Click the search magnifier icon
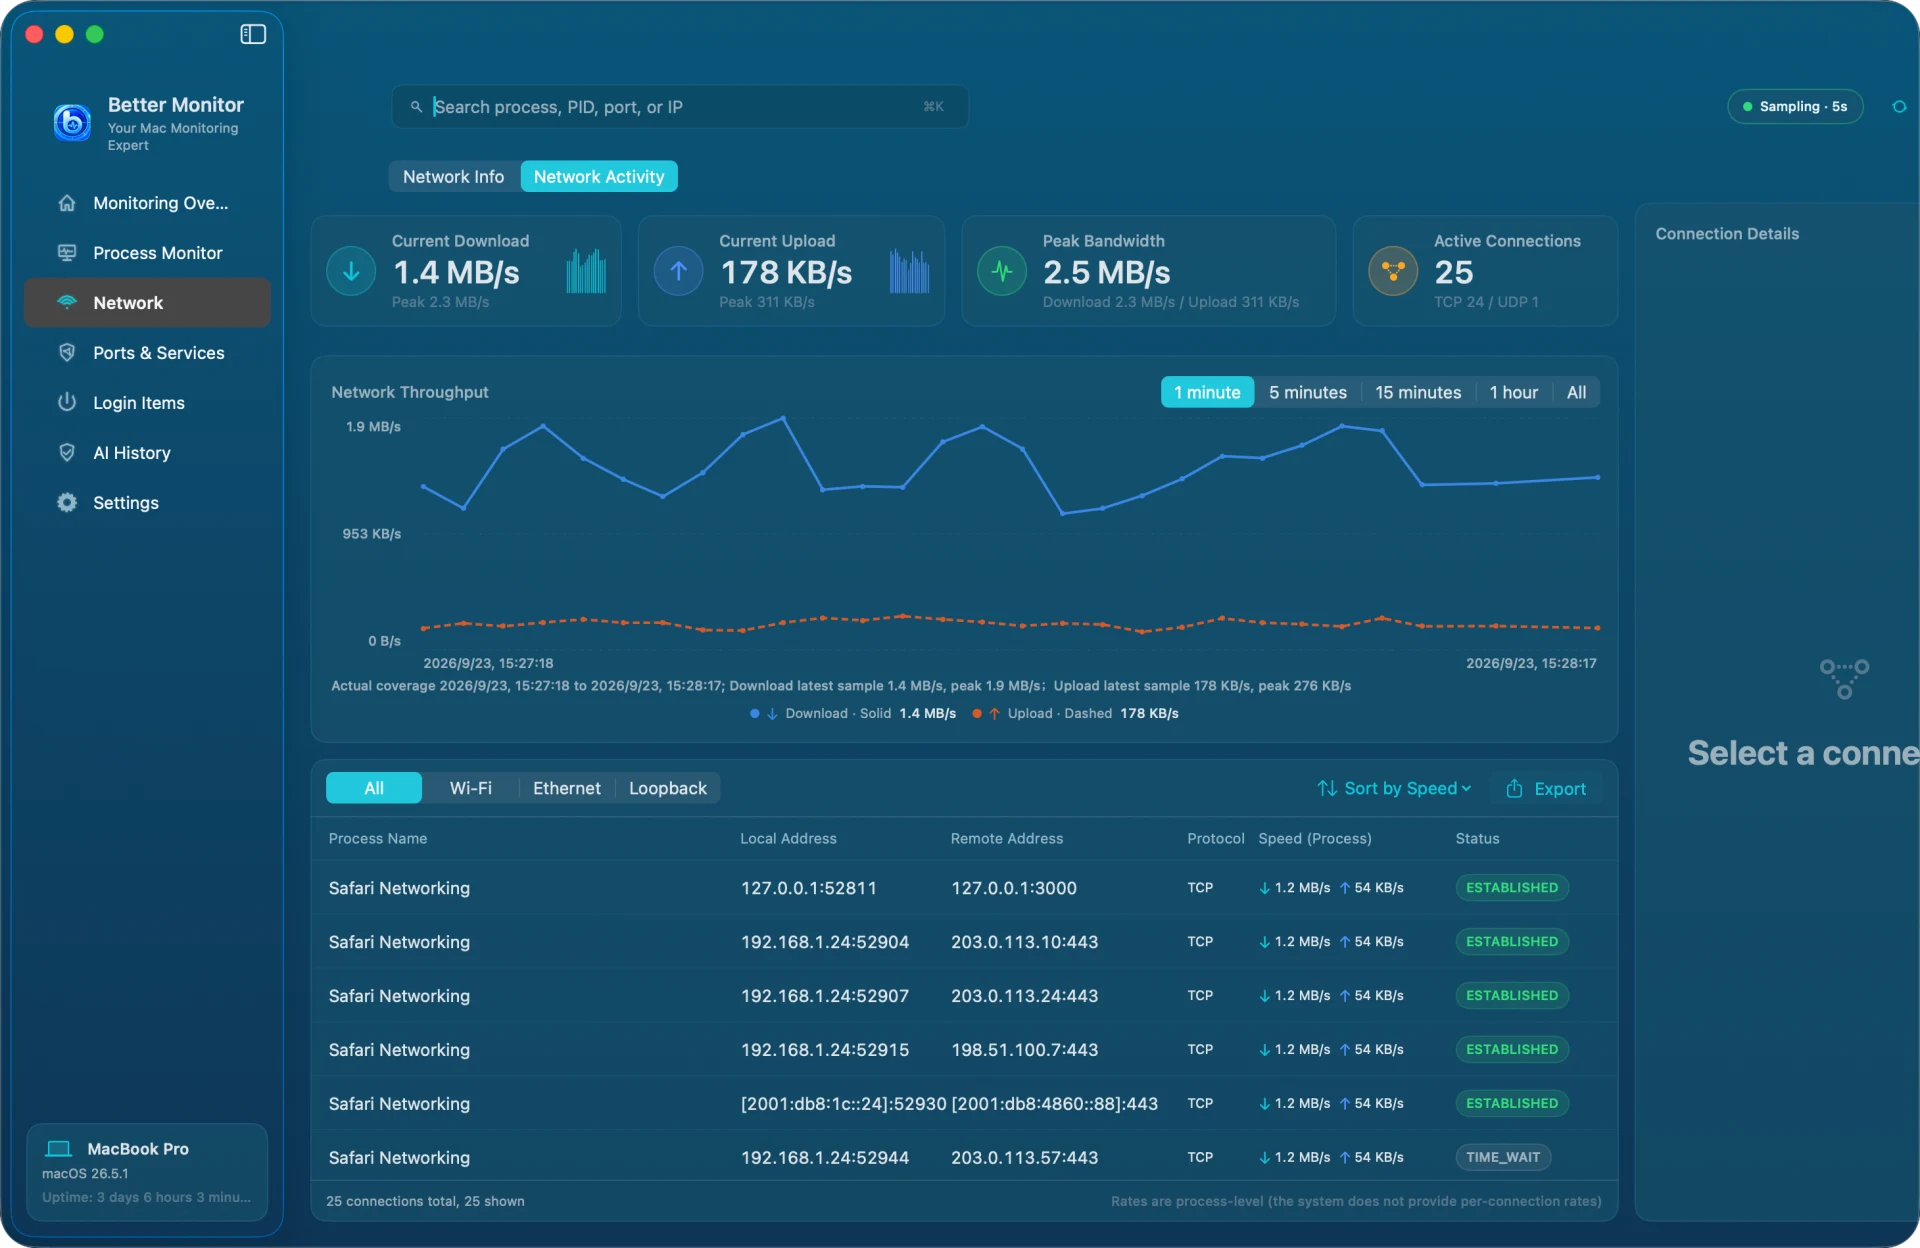Screen dimensions: 1920x1248 (x=416, y=107)
